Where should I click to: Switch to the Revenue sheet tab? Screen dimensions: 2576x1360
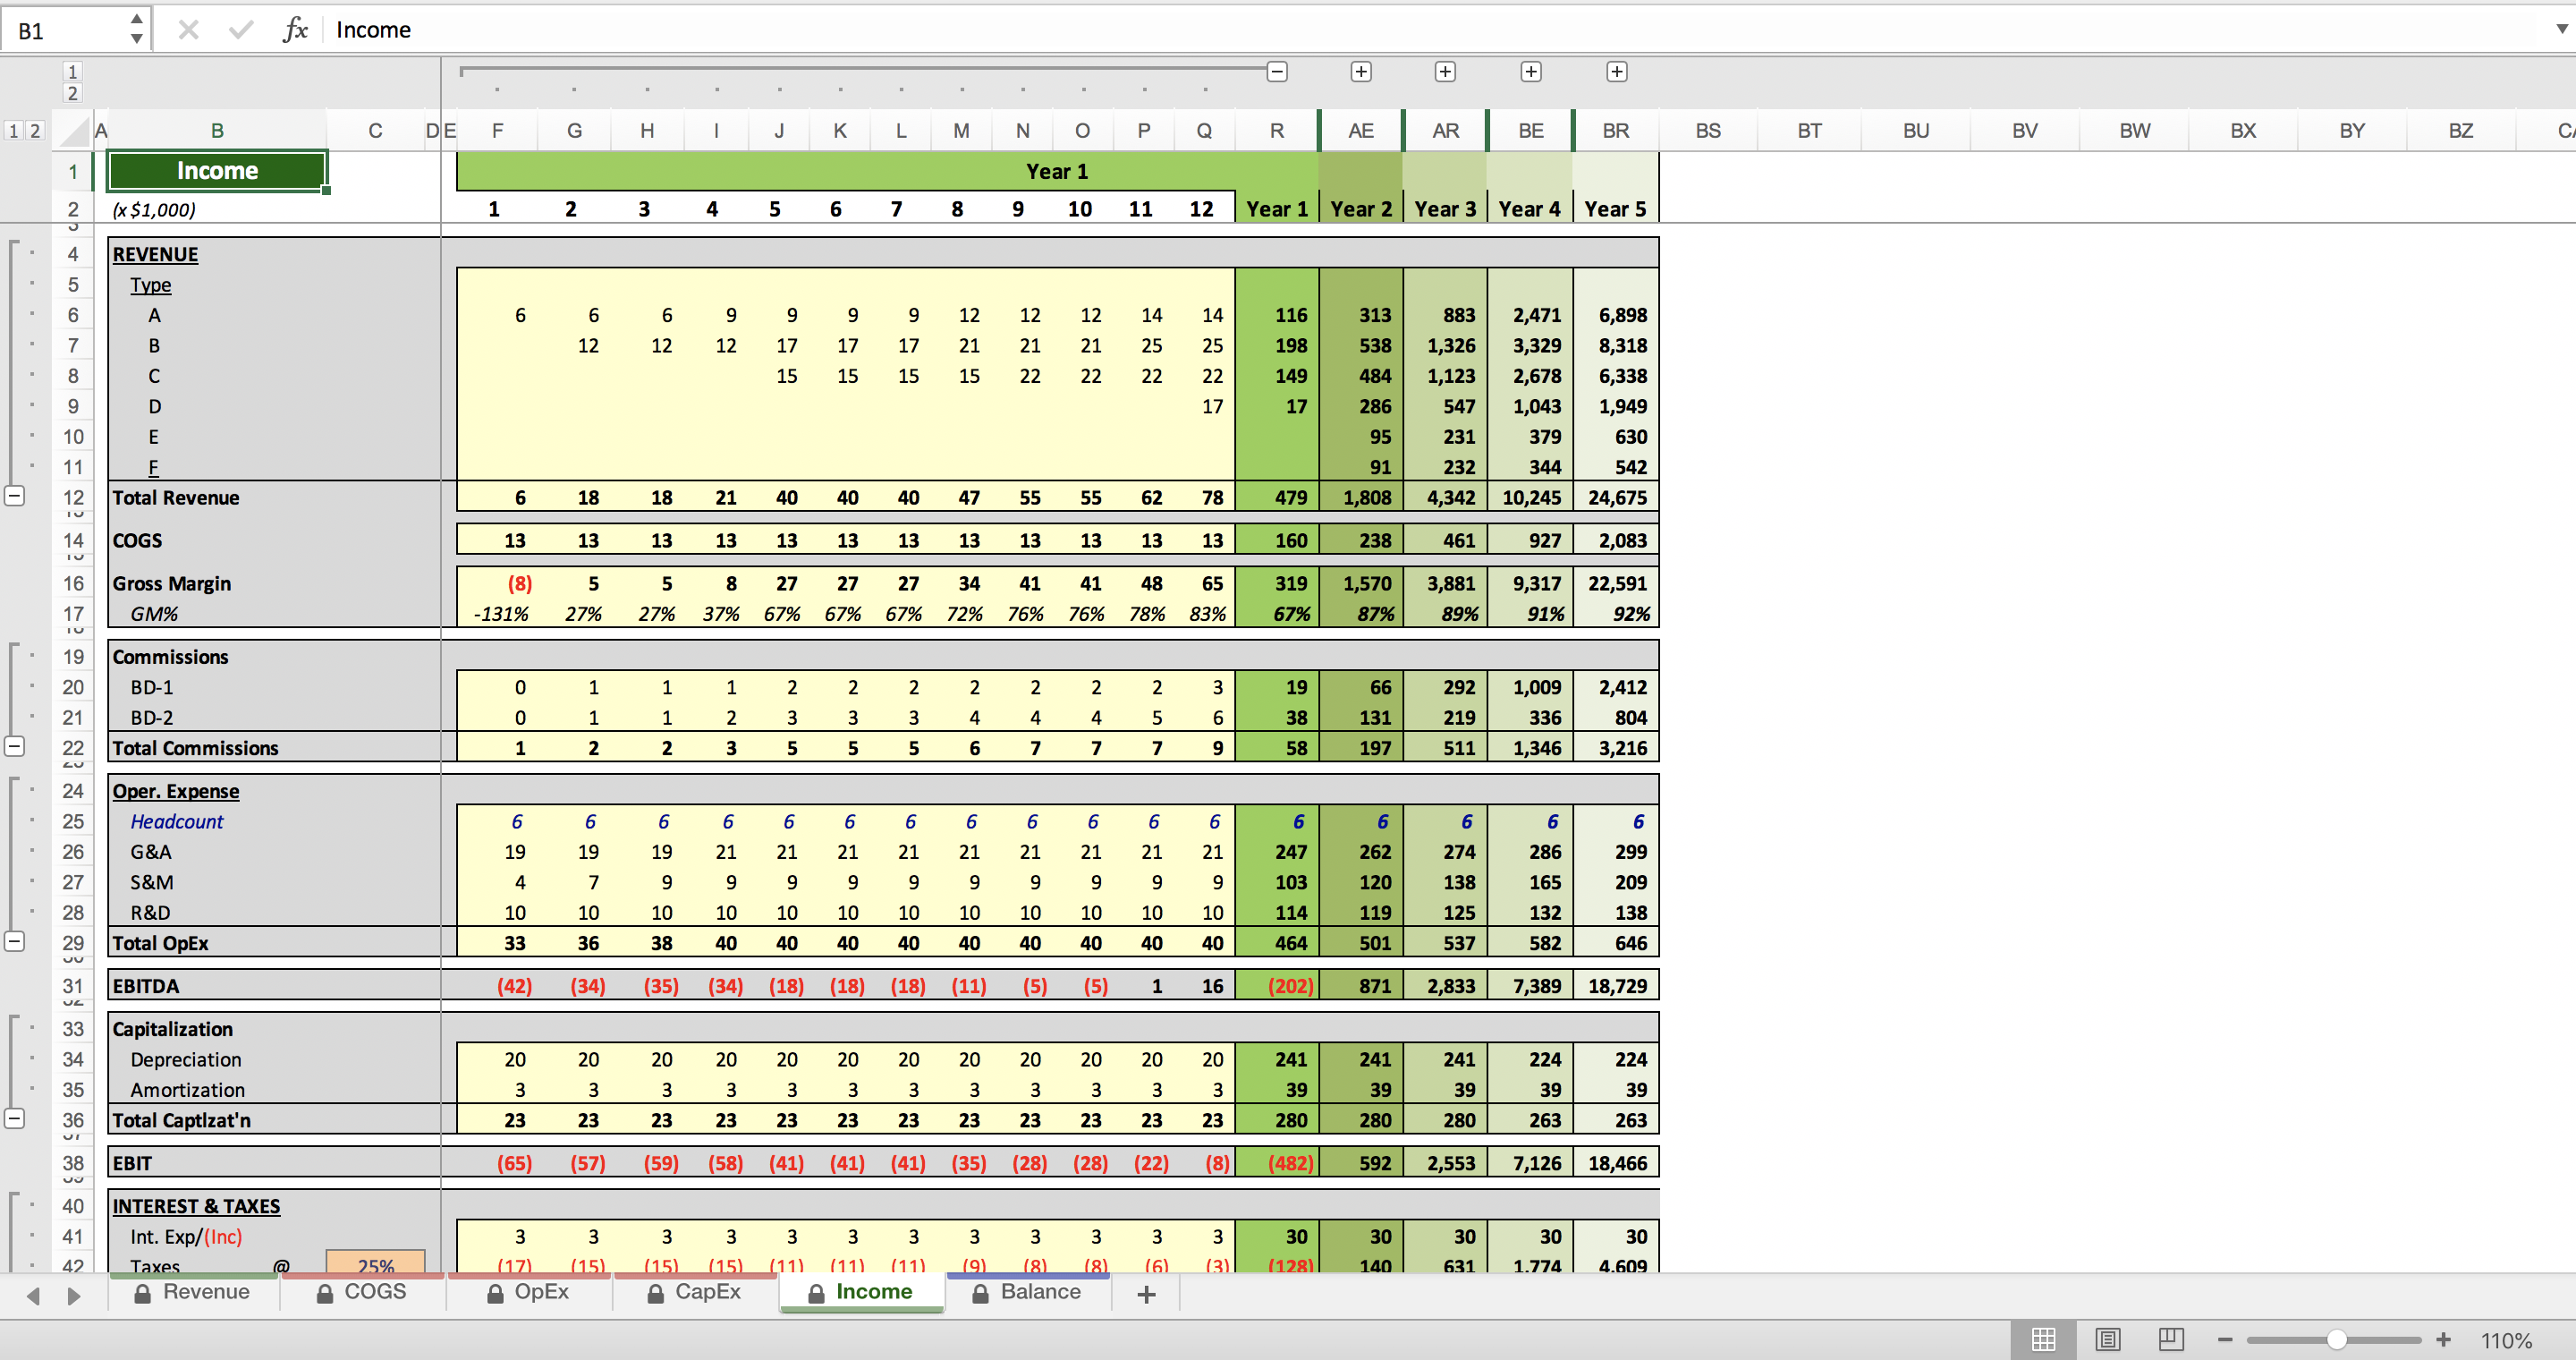[194, 1292]
